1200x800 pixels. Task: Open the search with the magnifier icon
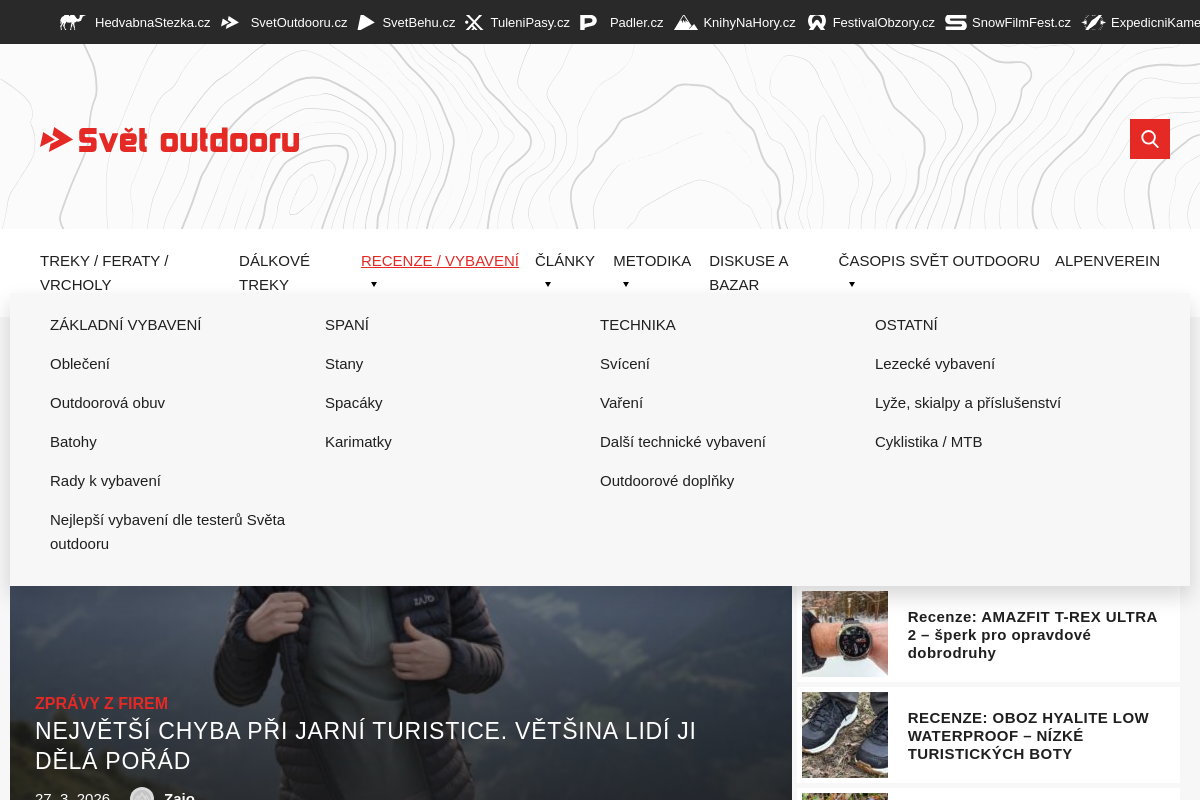tap(1149, 139)
